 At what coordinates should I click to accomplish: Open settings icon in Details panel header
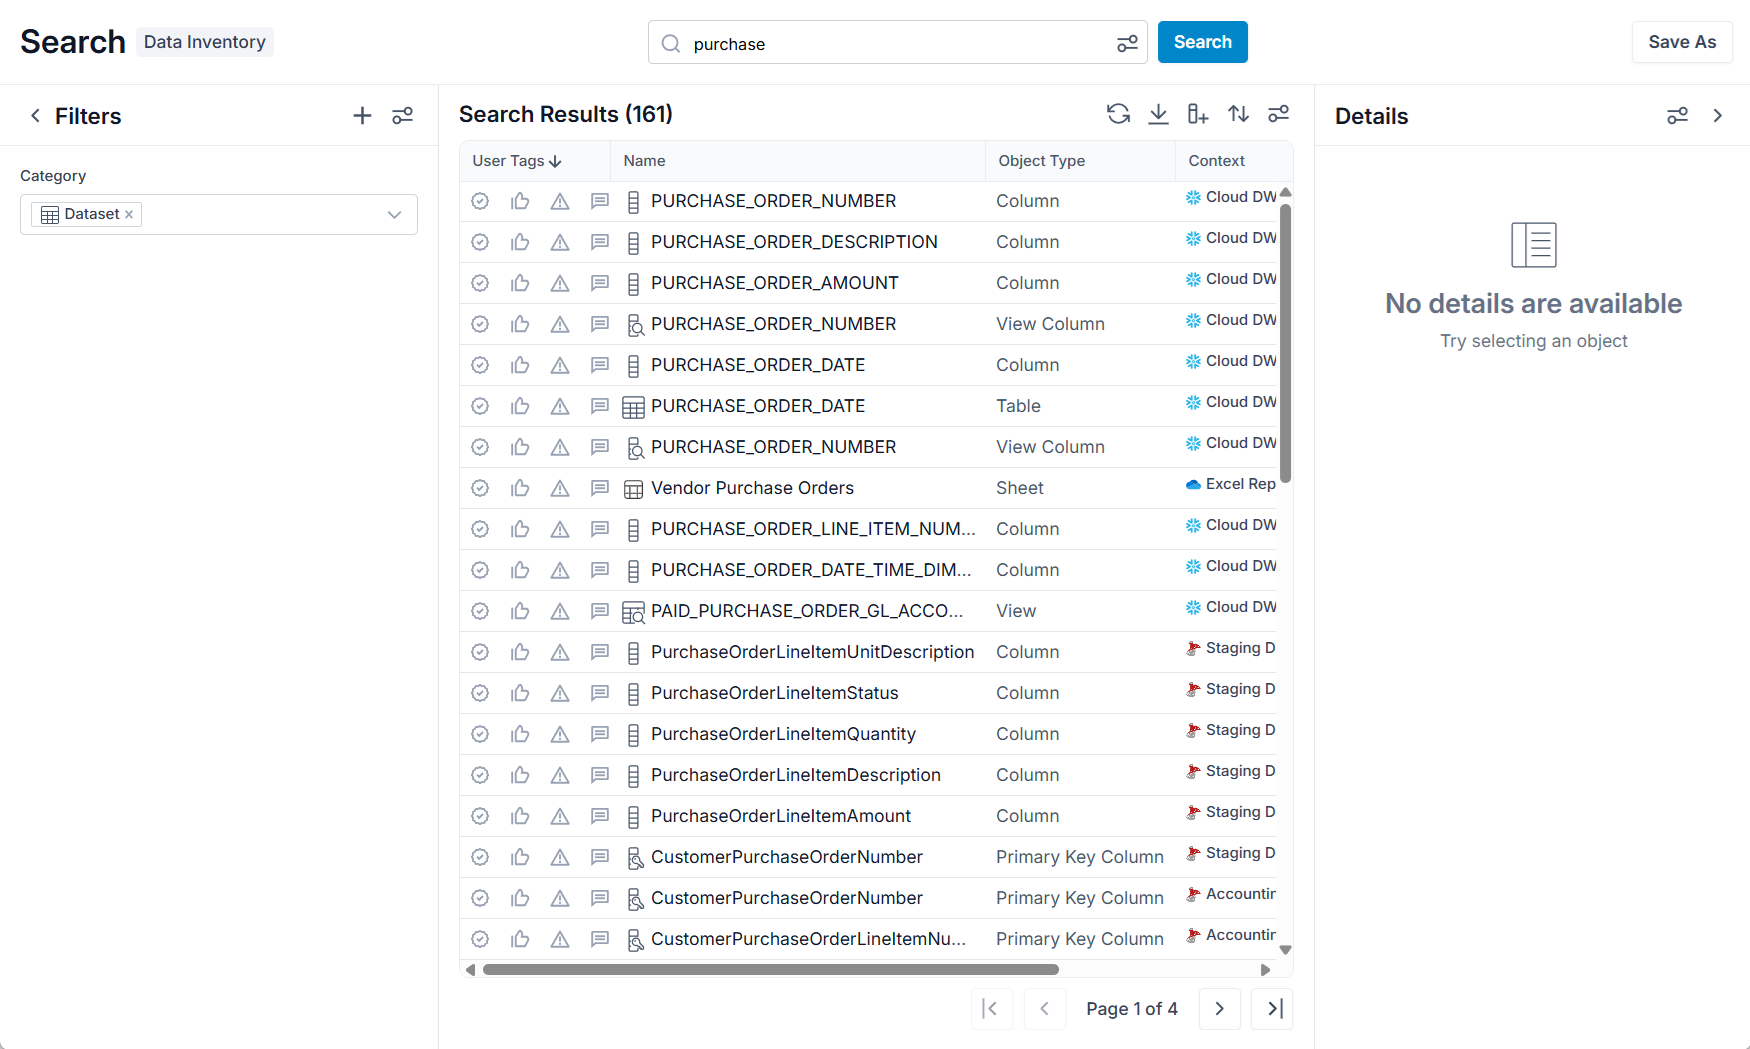[x=1678, y=116]
